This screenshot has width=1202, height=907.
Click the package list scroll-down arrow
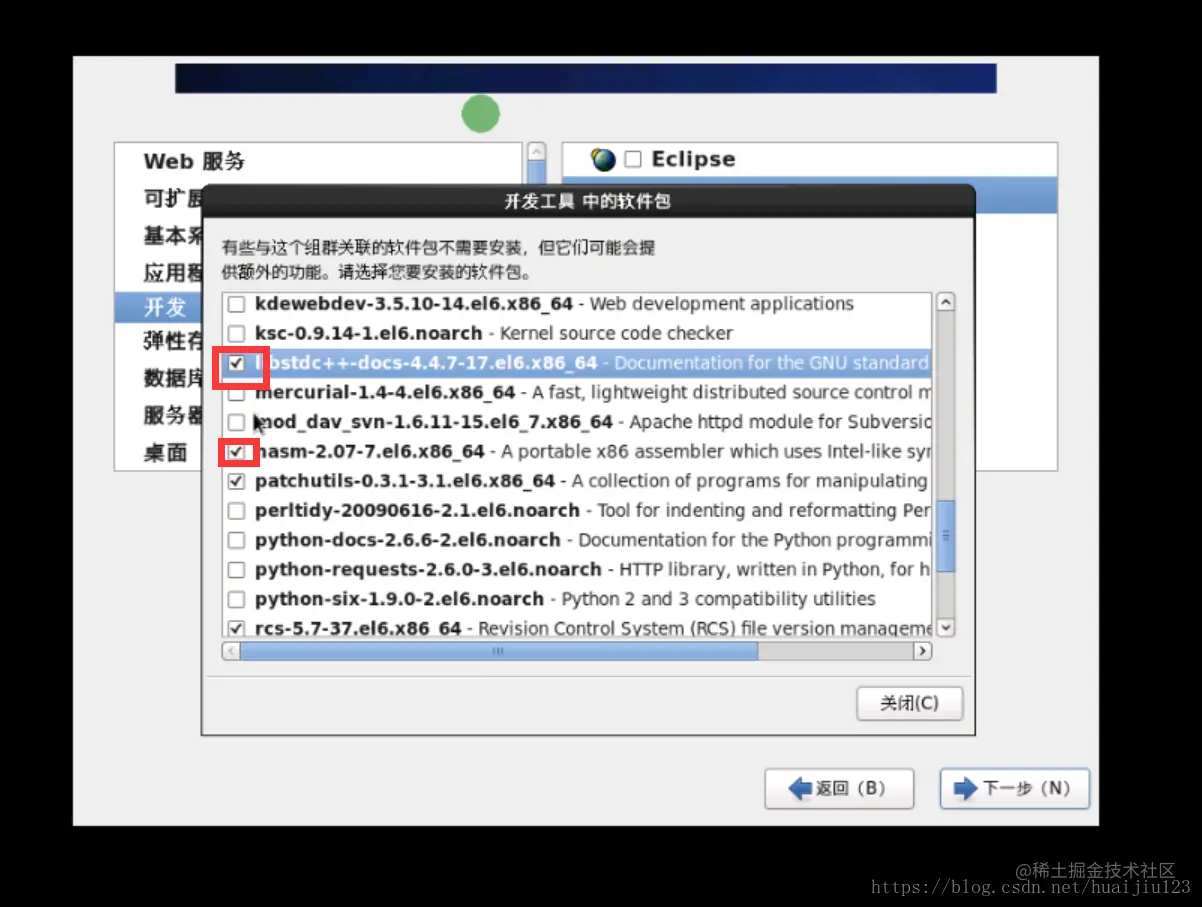click(945, 627)
